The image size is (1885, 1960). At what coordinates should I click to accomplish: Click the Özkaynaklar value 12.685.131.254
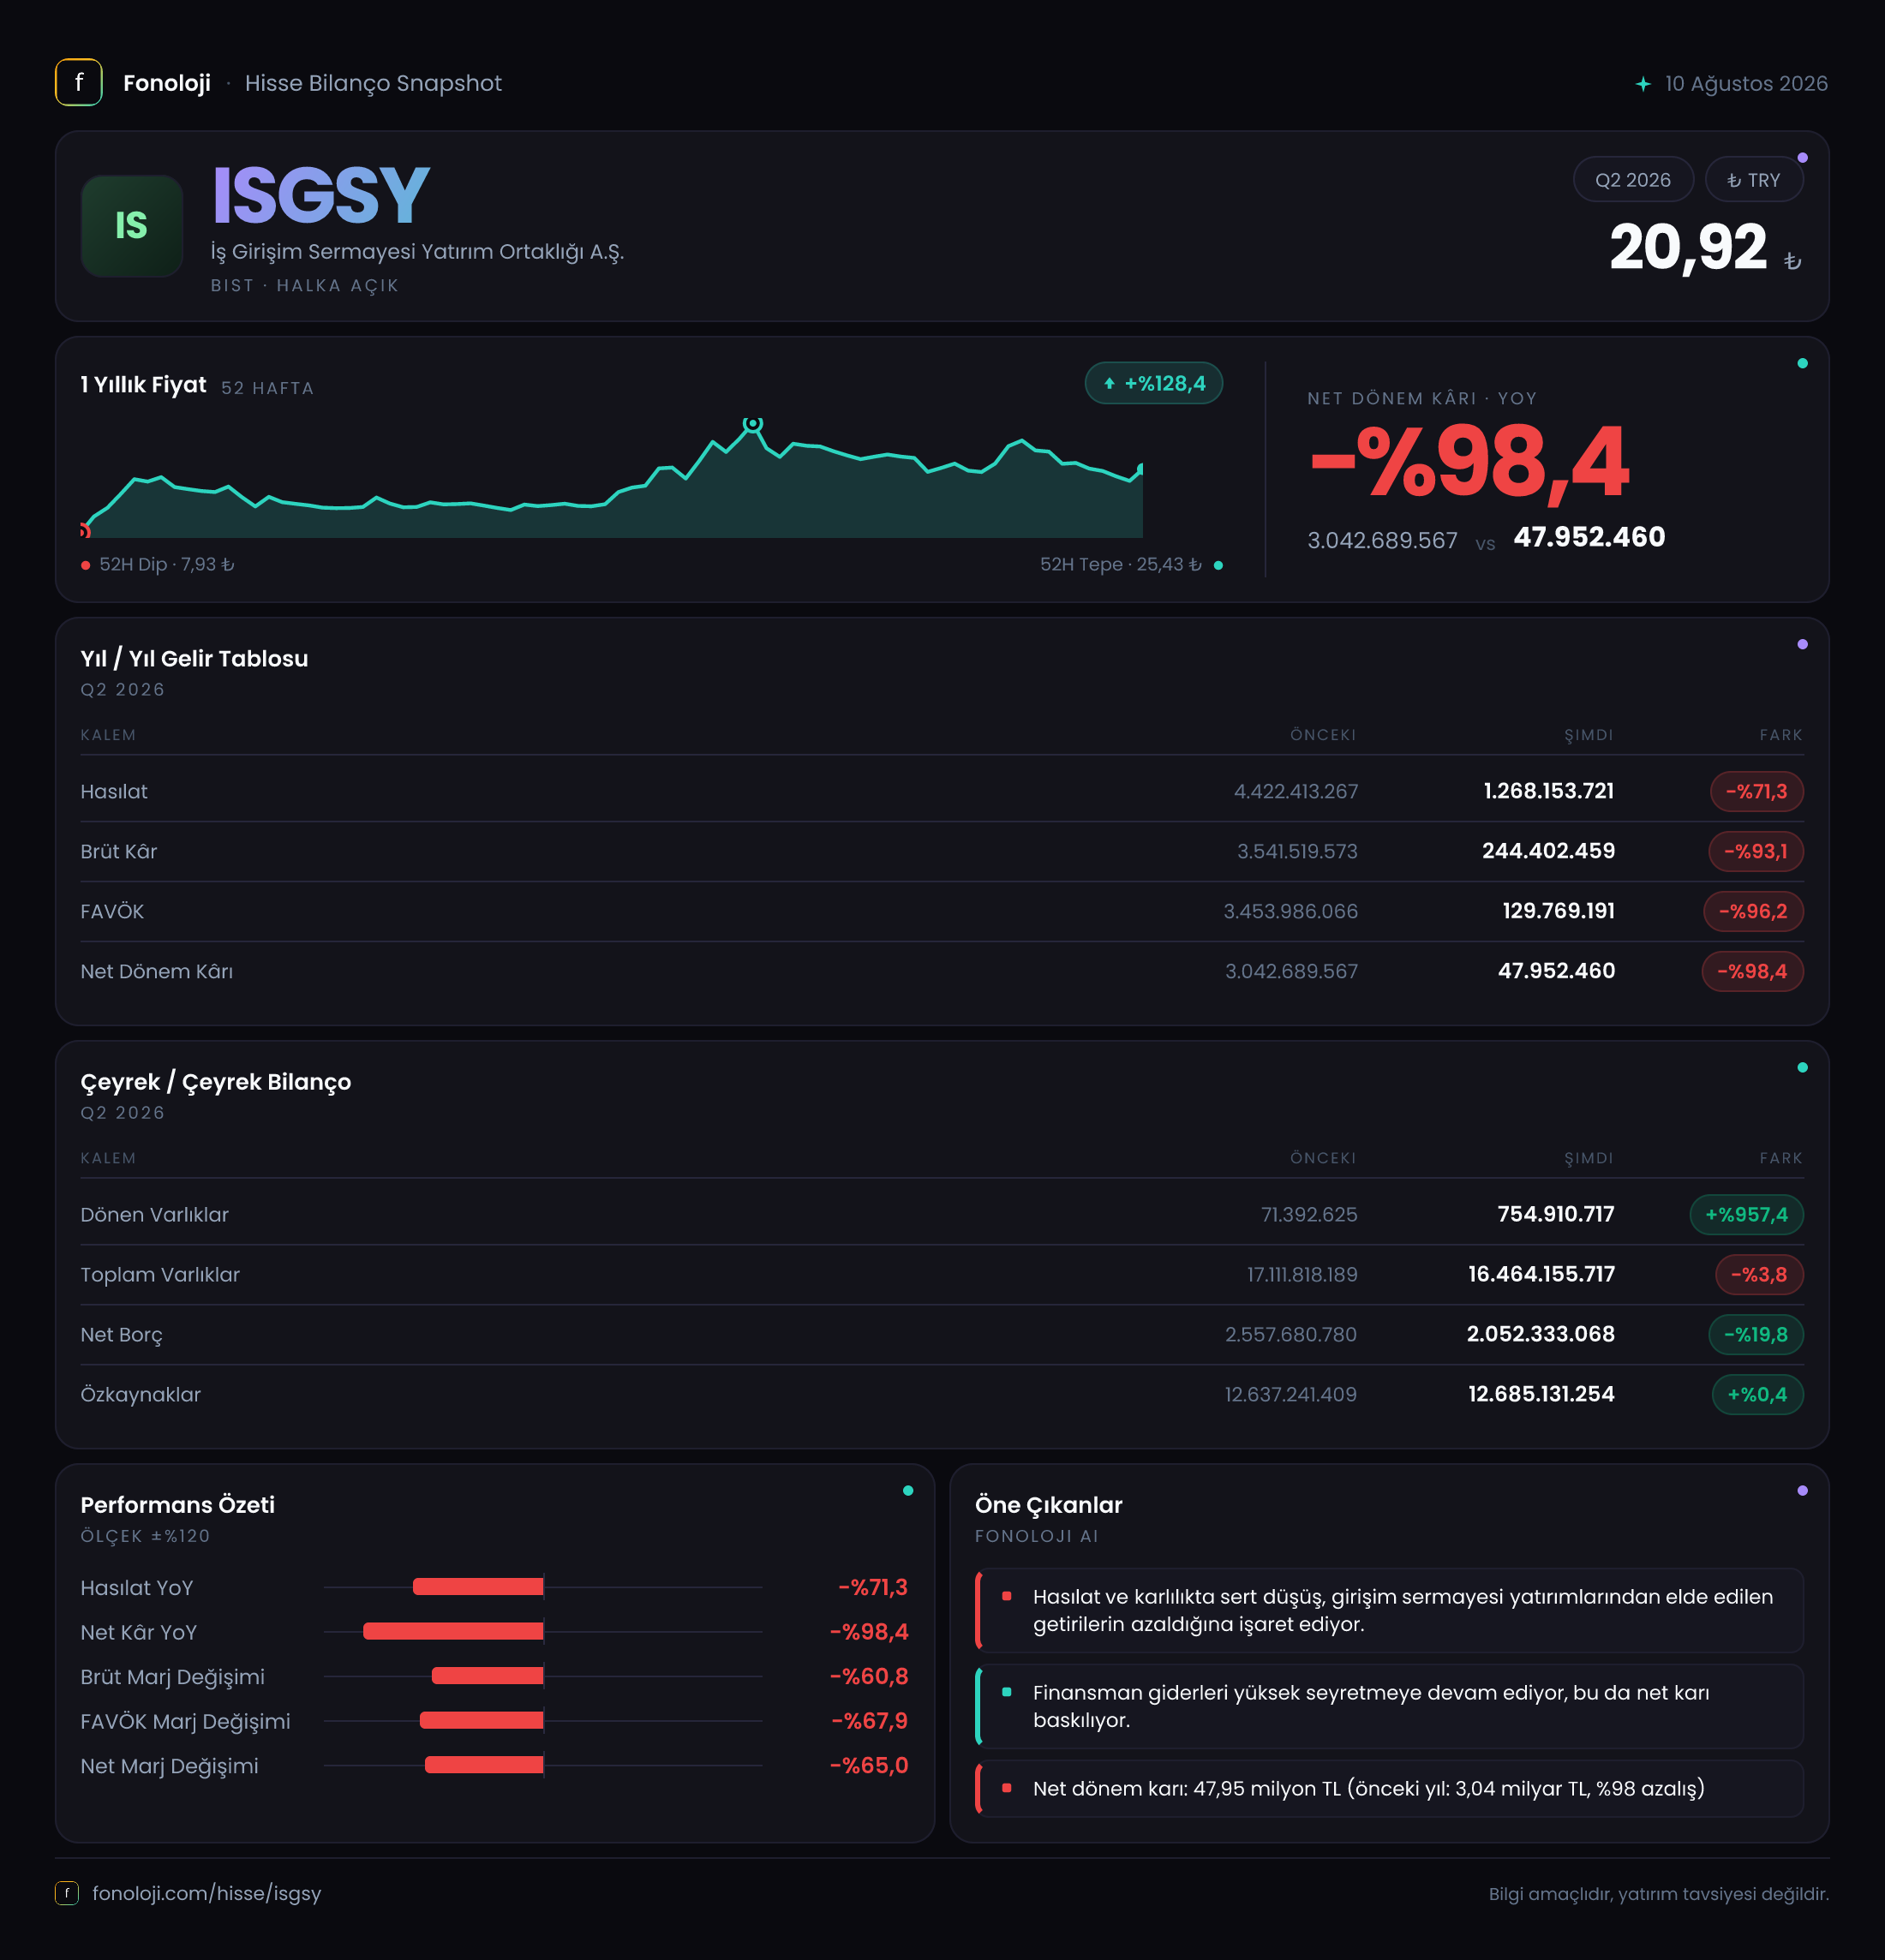tap(1541, 1394)
